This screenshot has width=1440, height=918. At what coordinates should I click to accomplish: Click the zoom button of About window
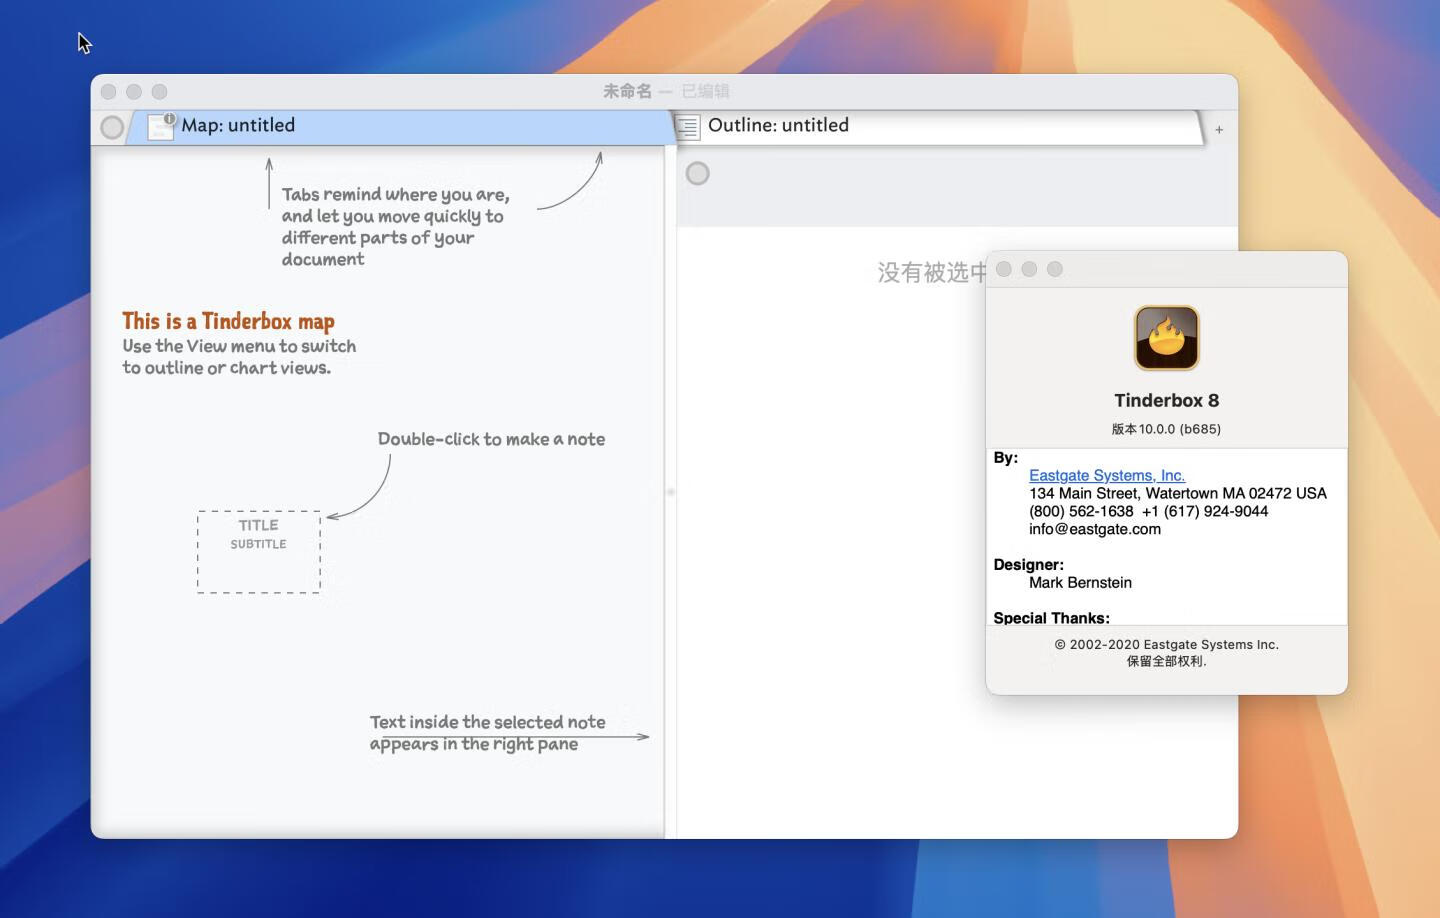click(1054, 269)
